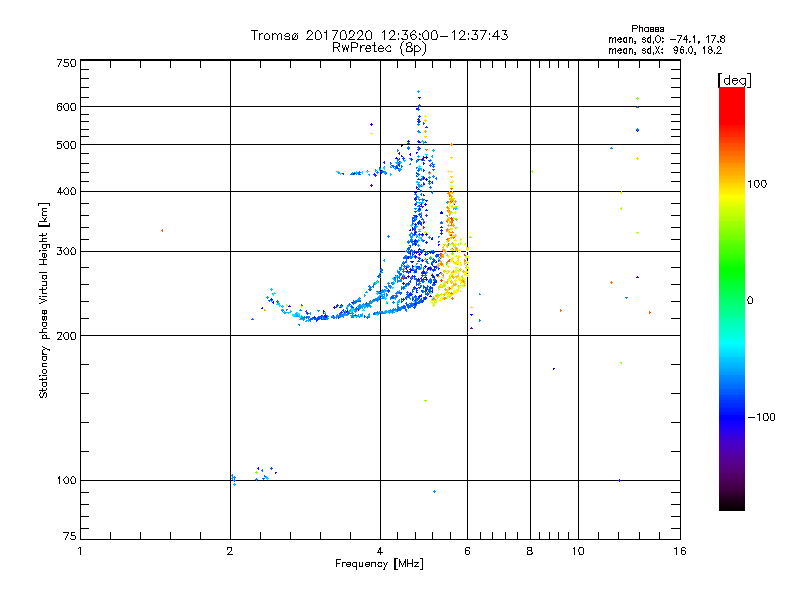The width and height of the screenshot is (800, 600).
Task: Click the colorbar tick label '0'
Action: point(750,301)
